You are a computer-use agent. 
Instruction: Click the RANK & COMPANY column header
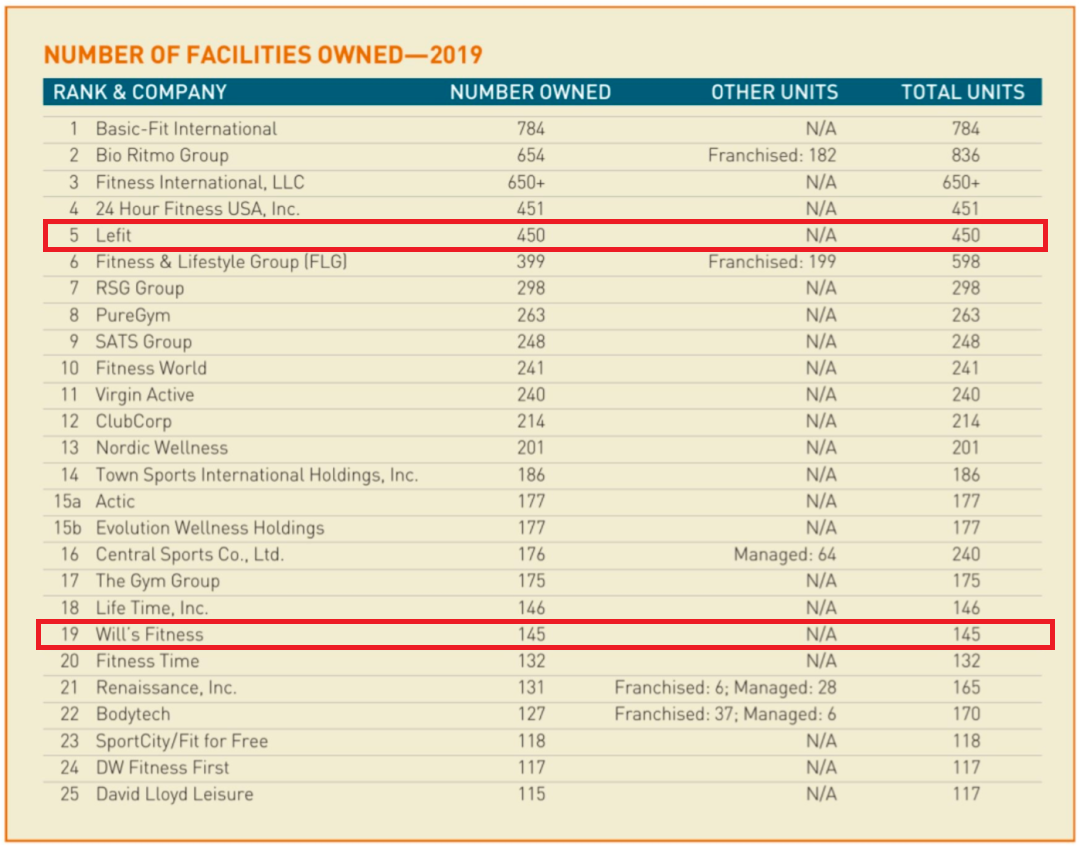140,92
